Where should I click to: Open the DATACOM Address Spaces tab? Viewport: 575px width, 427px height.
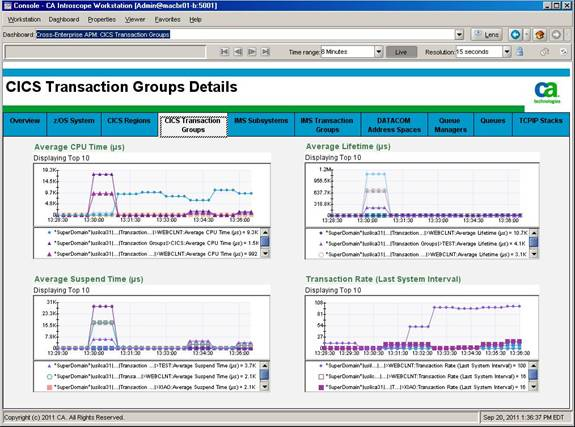[394, 125]
